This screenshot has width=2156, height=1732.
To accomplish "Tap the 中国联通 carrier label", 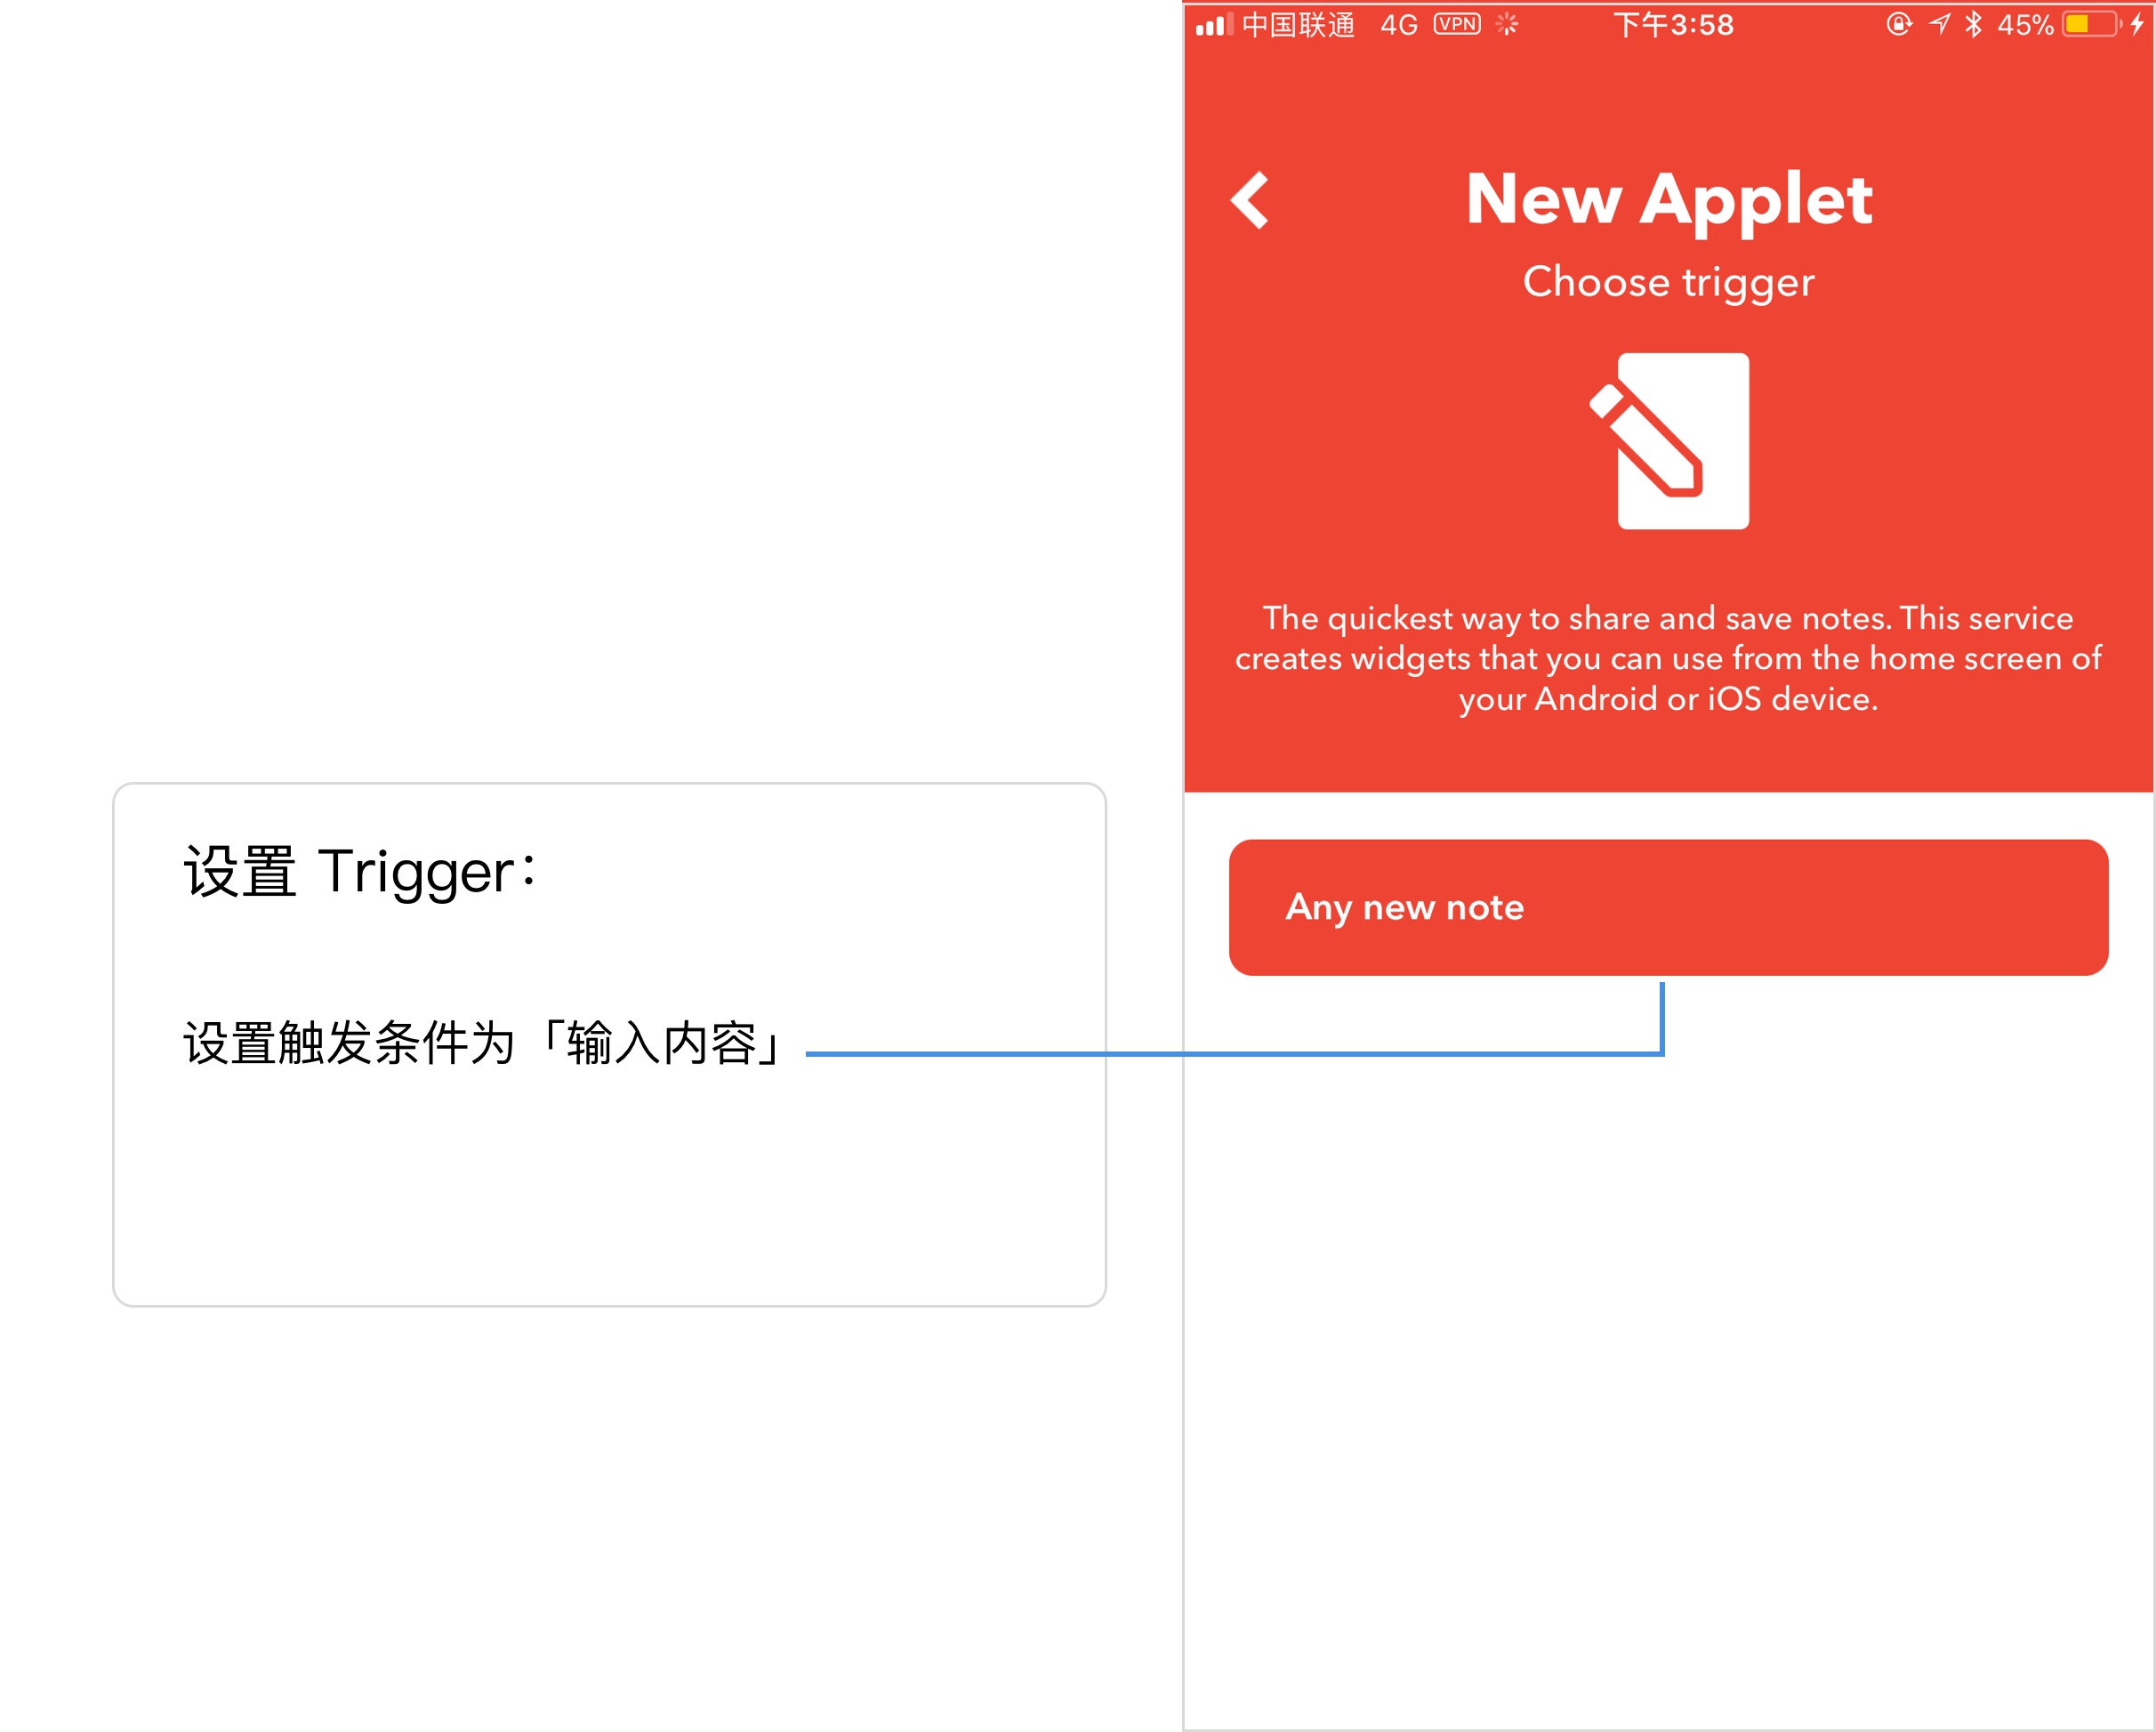I will tap(1298, 25).
